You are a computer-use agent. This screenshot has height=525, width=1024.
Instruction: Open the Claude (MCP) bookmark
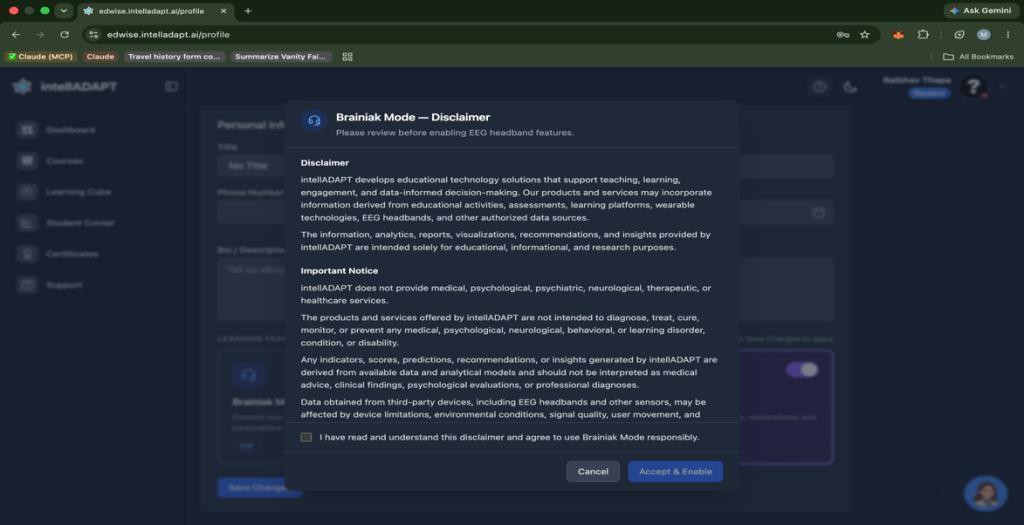point(40,57)
